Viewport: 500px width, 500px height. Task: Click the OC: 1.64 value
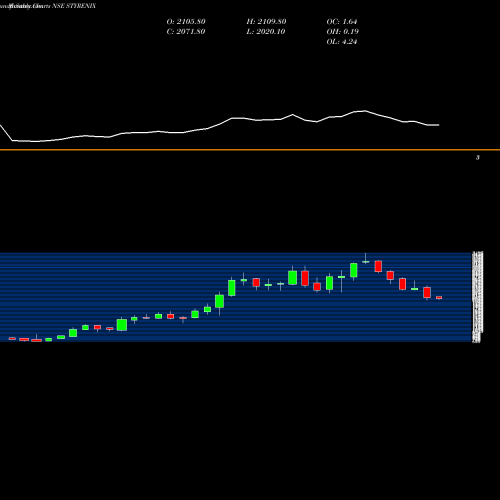342,22
